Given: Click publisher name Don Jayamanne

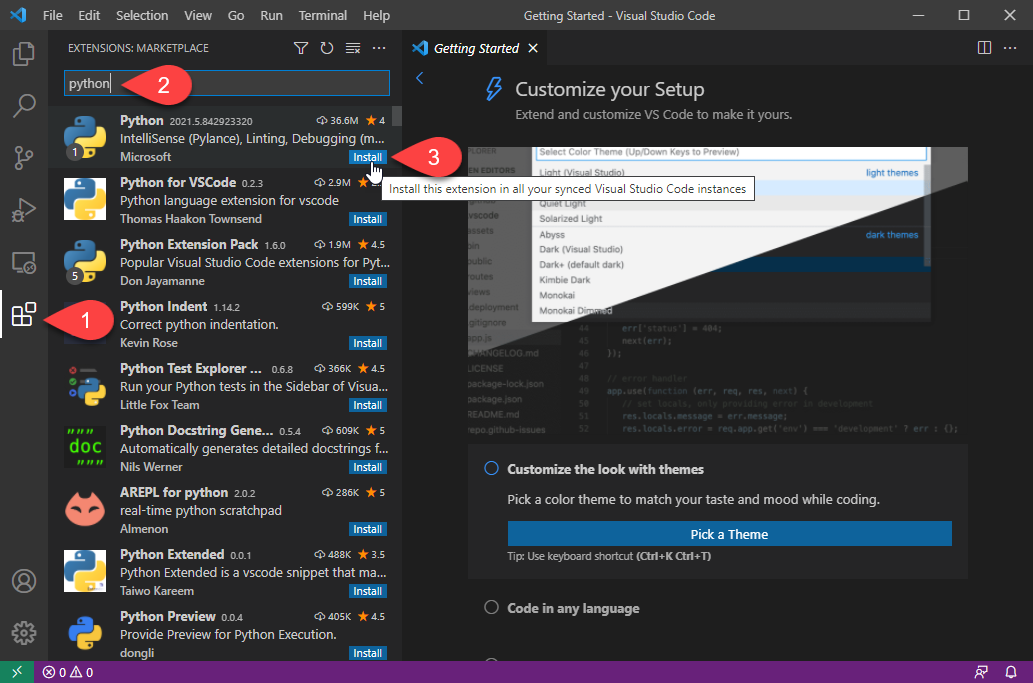Looking at the screenshot, I should click(162, 281).
